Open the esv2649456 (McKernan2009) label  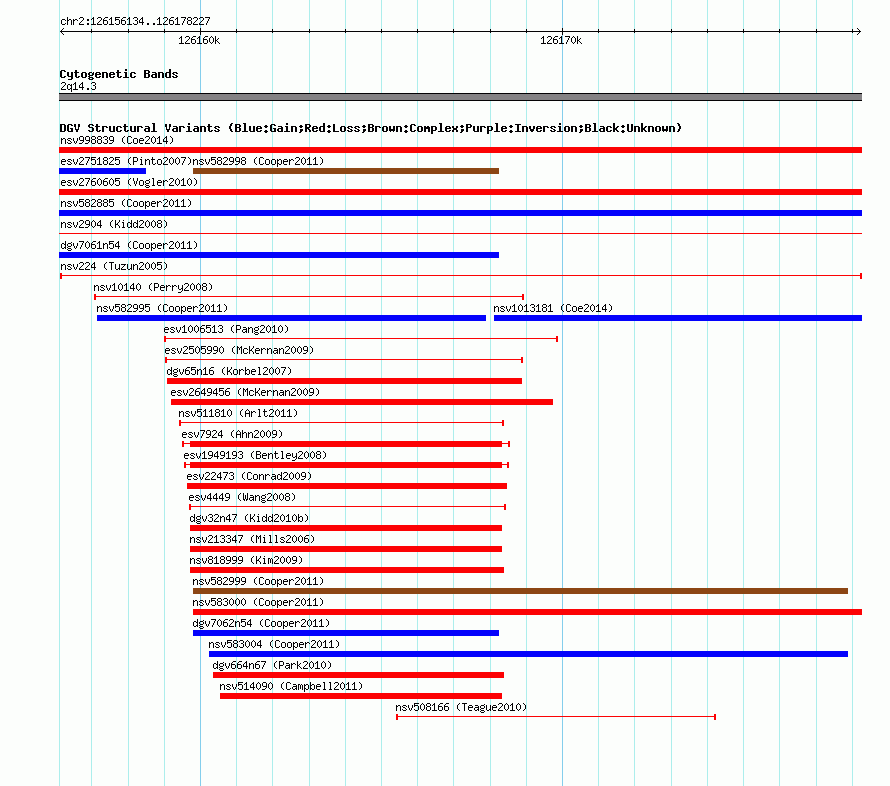coord(245,392)
